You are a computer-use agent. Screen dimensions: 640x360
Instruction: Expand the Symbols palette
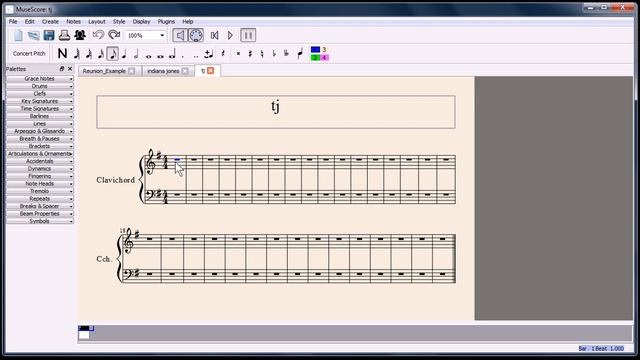click(x=40, y=221)
